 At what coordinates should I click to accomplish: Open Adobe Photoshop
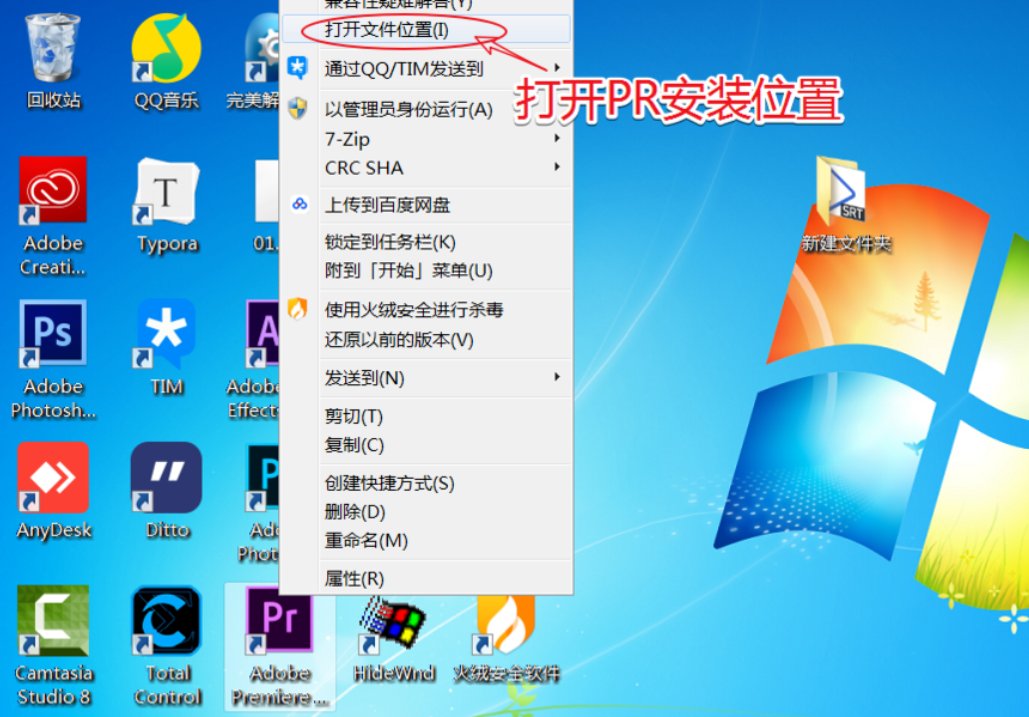tap(52, 333)
